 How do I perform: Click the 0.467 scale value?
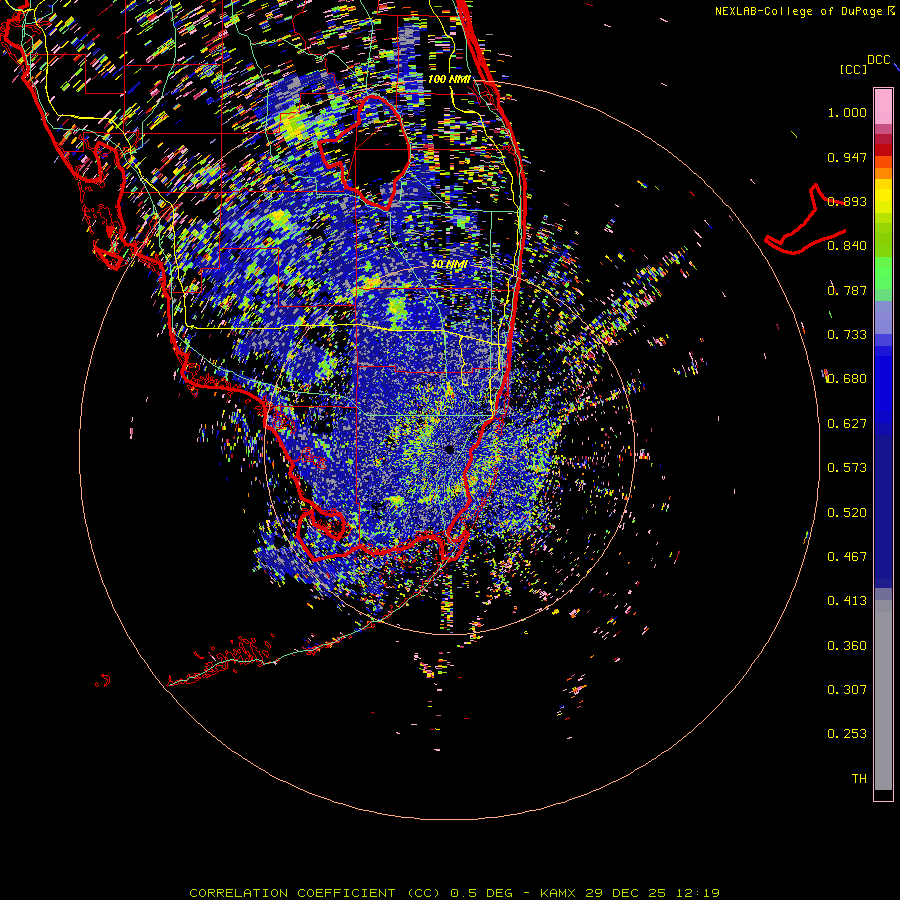click(847, 557)
